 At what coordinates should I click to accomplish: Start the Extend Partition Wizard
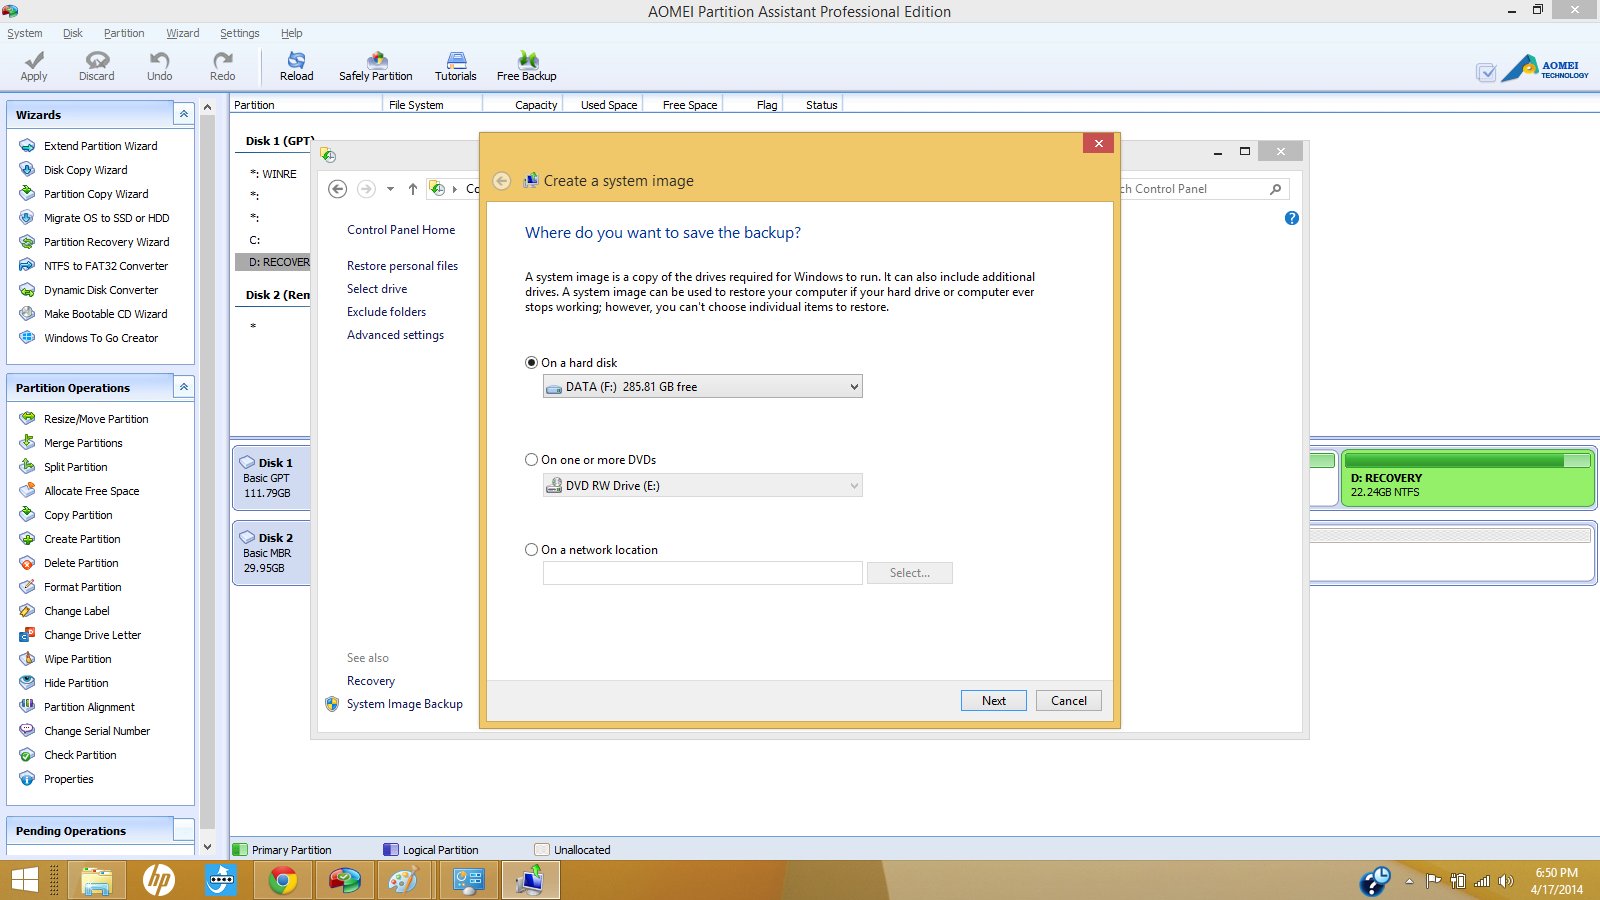point(100,146)
